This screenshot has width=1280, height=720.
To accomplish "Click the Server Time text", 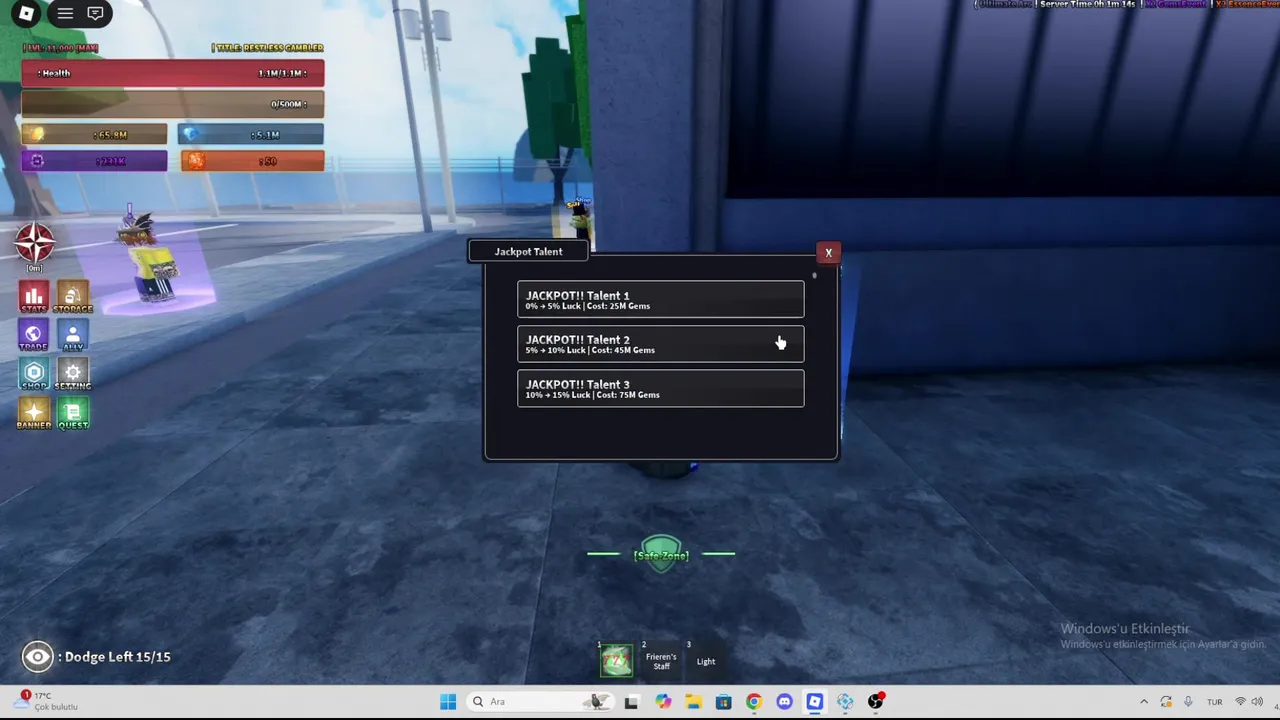I will tap(1087, 4).
